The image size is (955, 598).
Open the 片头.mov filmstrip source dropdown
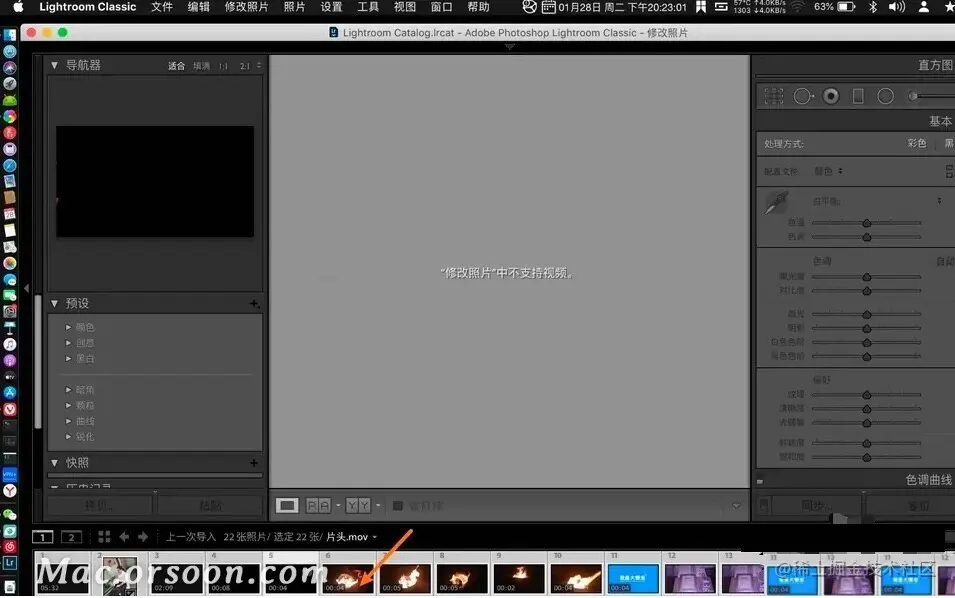point(351,536)
